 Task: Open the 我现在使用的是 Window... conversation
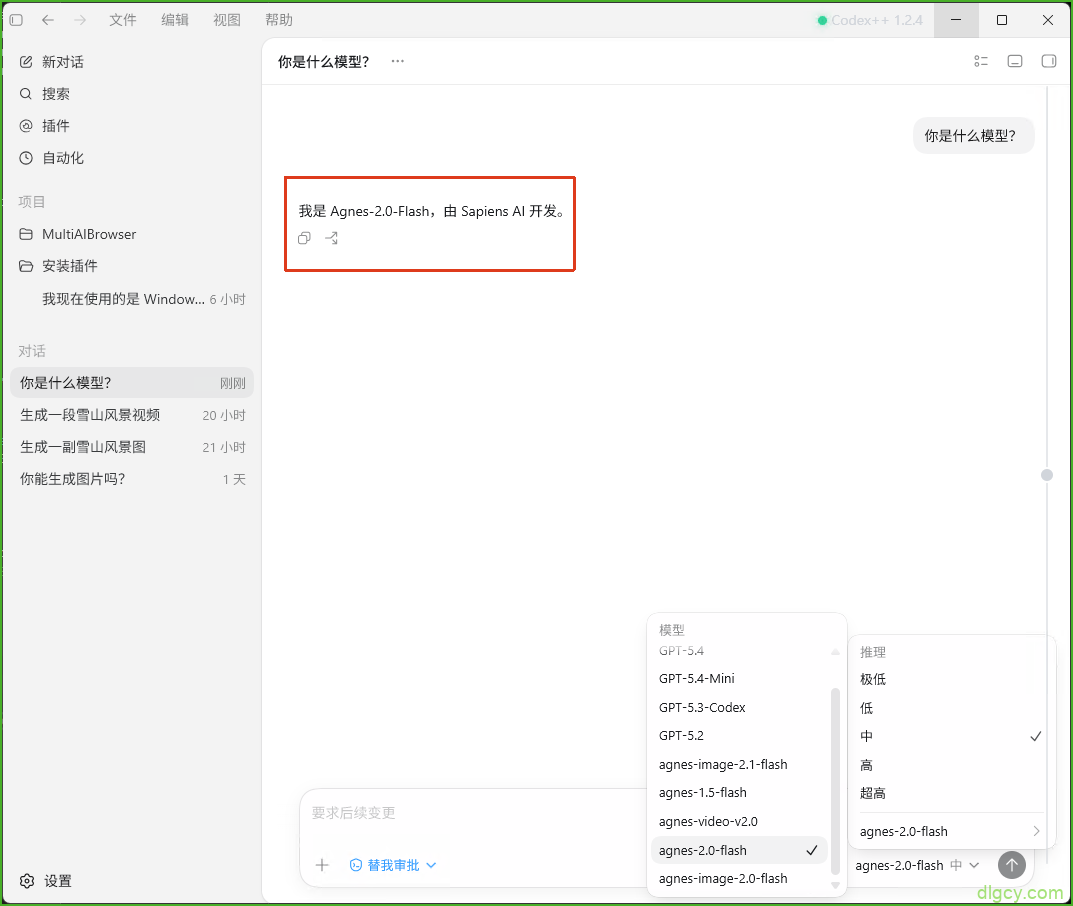132,299
